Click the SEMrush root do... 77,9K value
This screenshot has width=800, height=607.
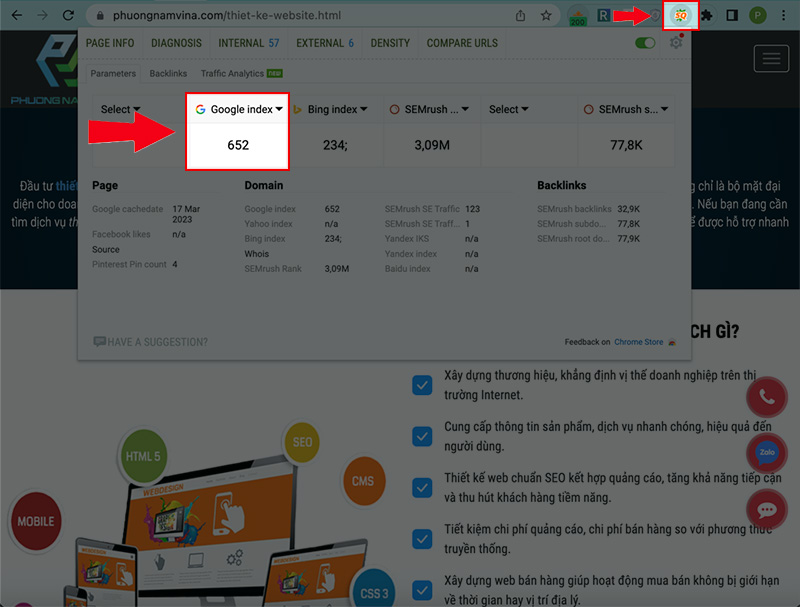pyautogui.click(x=628, y=239)
